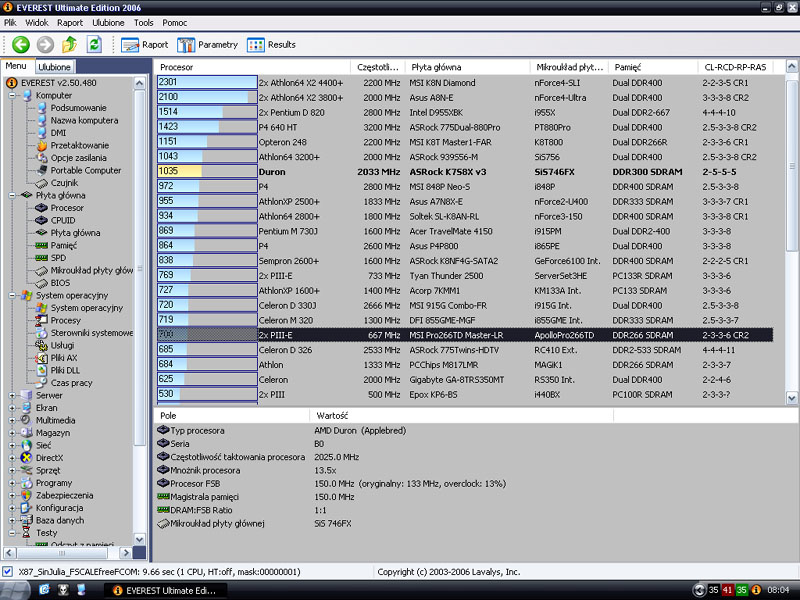800x600 pixels.
Task: Open the SPD tree item
Action: click(x=58, y=258)
